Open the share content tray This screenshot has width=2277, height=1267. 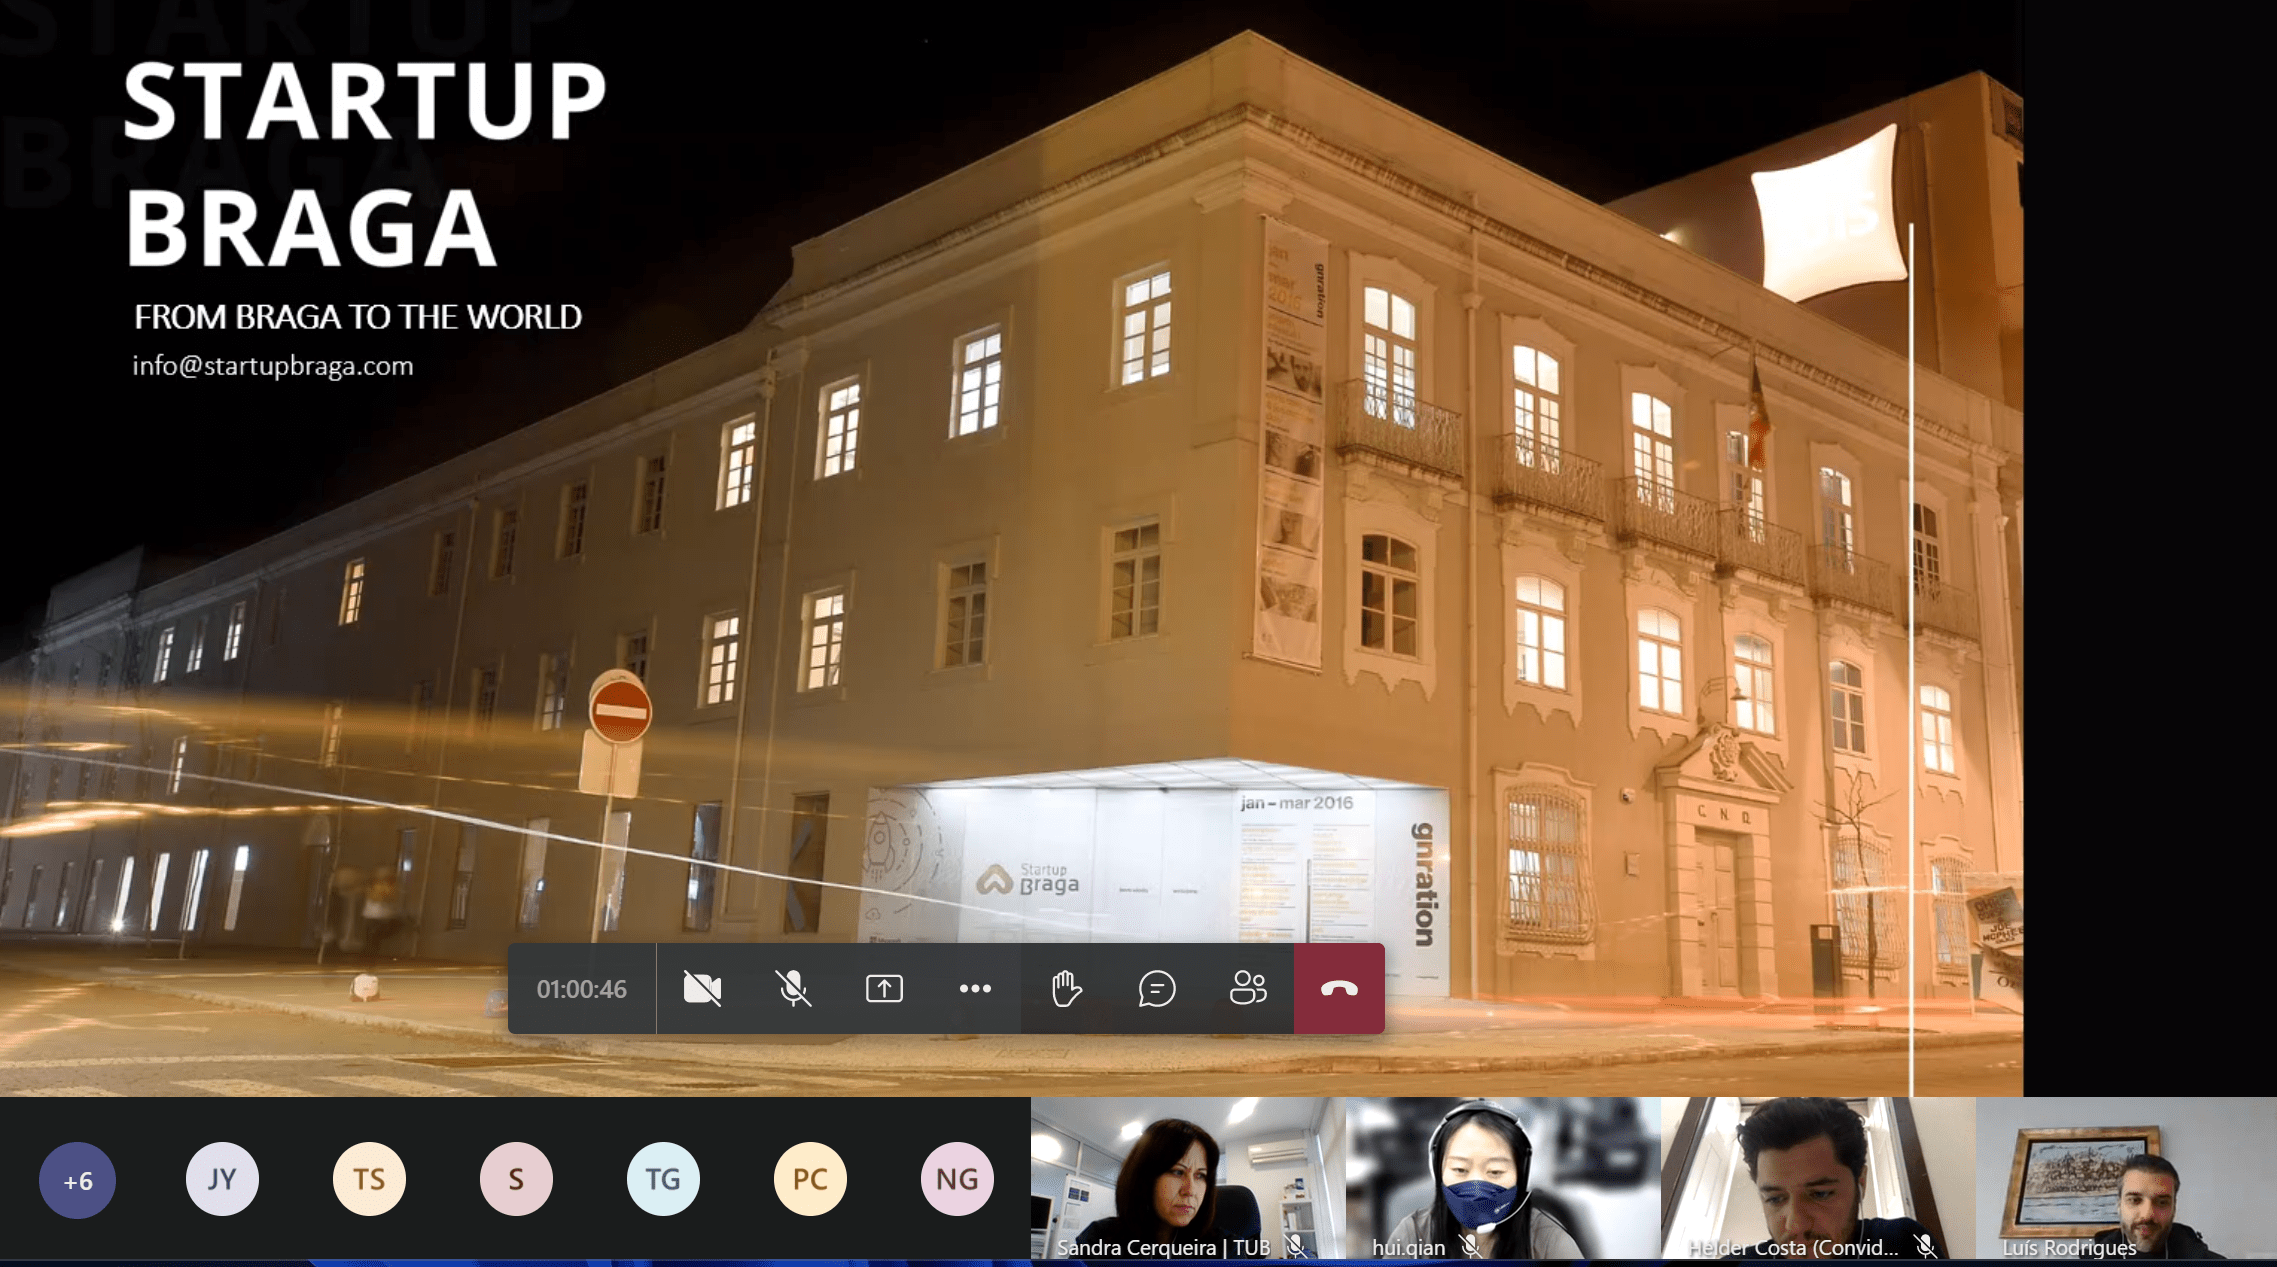[x=884, y=989]
